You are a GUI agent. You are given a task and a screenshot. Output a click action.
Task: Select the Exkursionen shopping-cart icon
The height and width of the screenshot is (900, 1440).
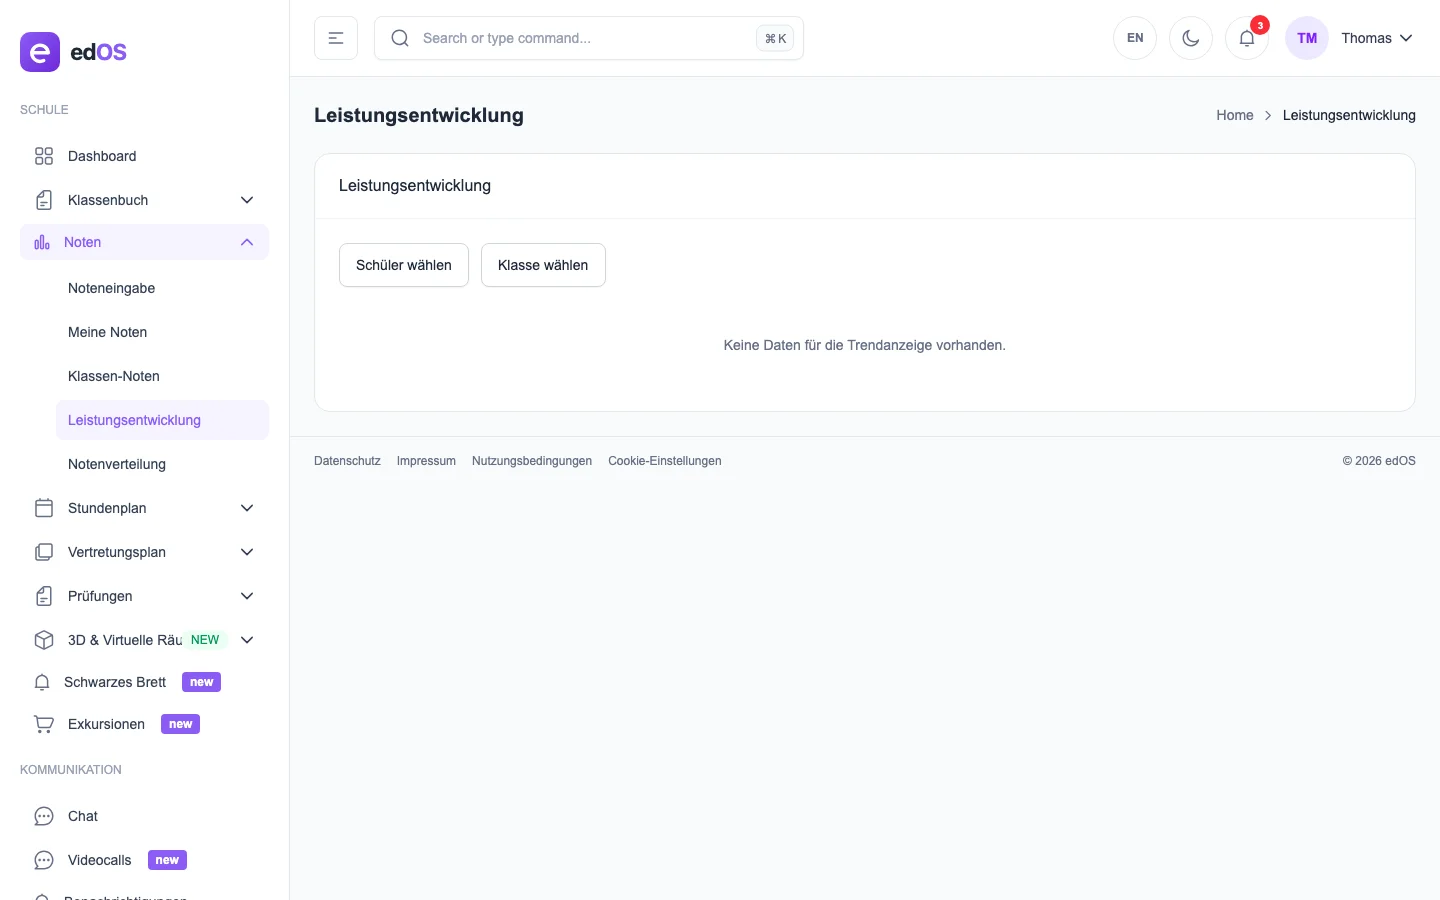pos(43,724)
